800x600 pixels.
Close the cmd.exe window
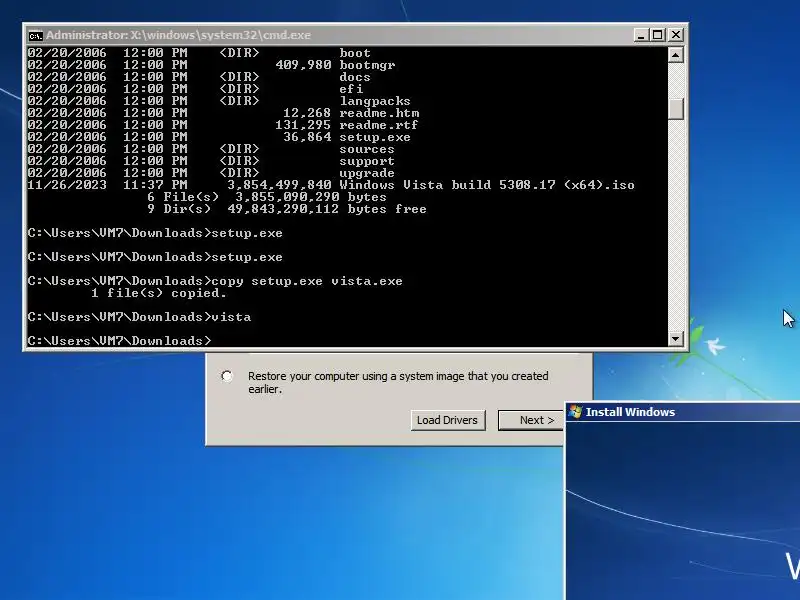point(676,35)
